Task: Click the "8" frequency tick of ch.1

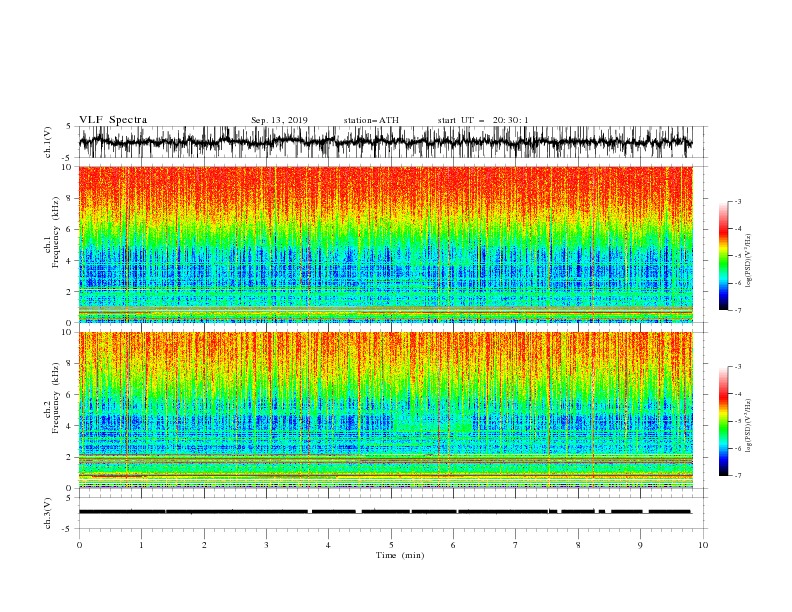Action: click(70, 198)
